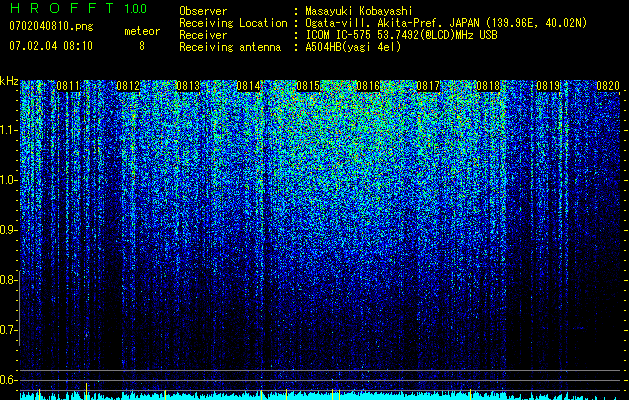Click the 1.0 kHz frequency label
The width and height of the screenshot is (629, 400).
(x=8, y=180)
